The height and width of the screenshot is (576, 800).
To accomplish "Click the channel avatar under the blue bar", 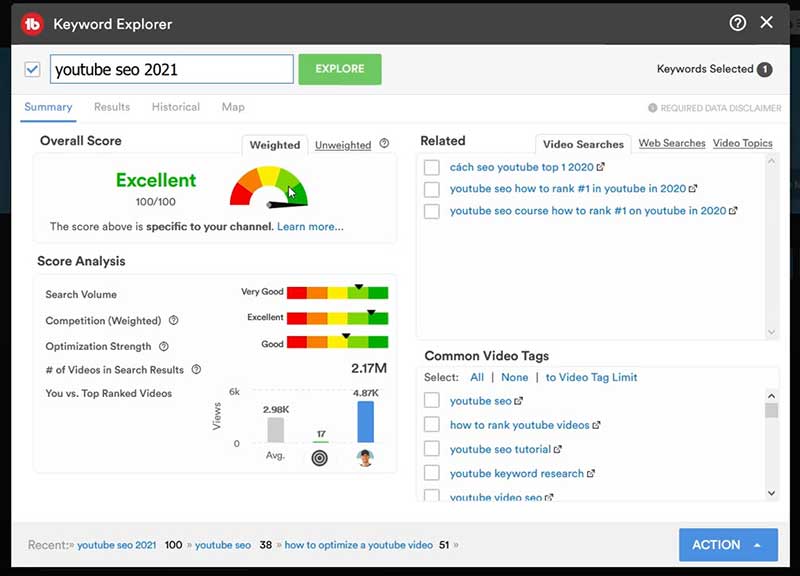I will [365, 458].
